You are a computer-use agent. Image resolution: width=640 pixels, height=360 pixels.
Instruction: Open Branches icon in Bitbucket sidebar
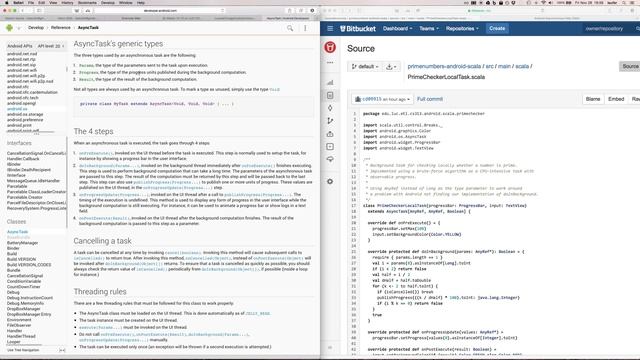[330, 121]
